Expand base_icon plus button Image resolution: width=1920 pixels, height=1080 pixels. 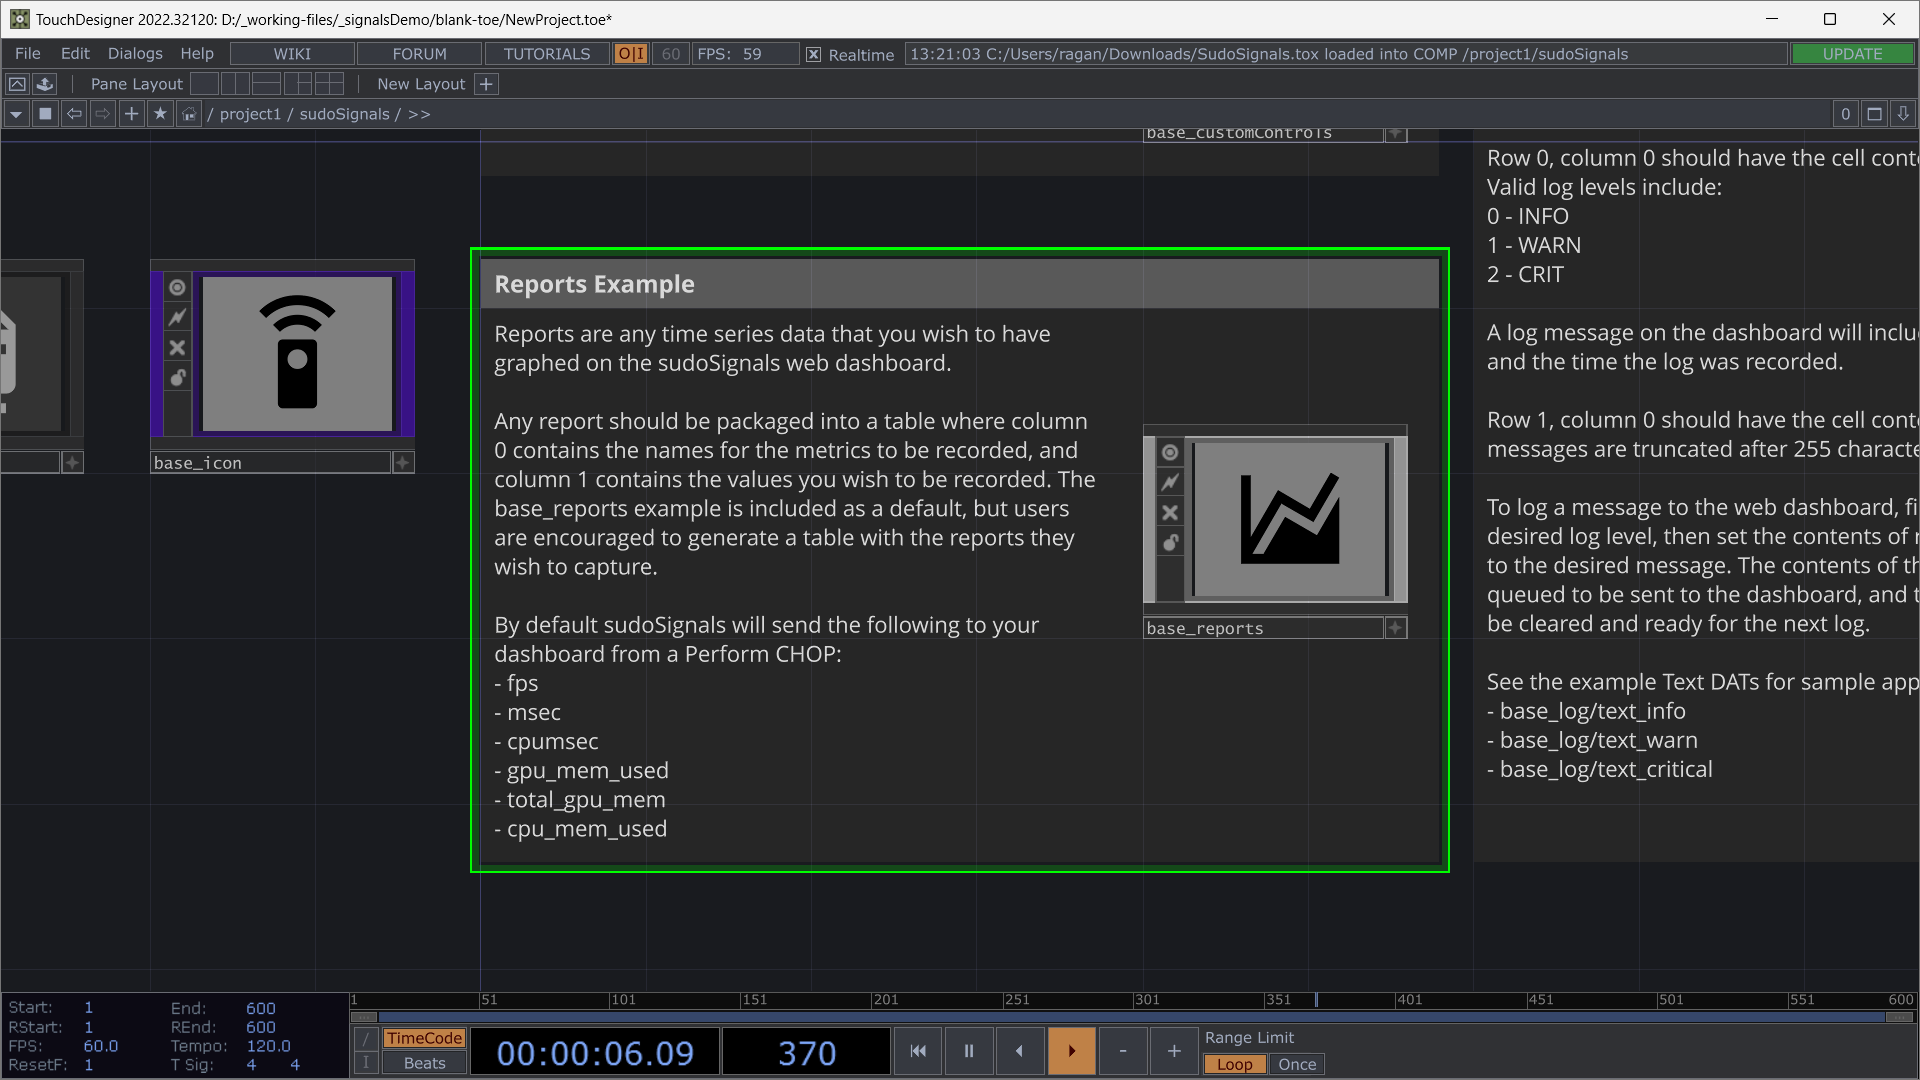click(403, 463)
